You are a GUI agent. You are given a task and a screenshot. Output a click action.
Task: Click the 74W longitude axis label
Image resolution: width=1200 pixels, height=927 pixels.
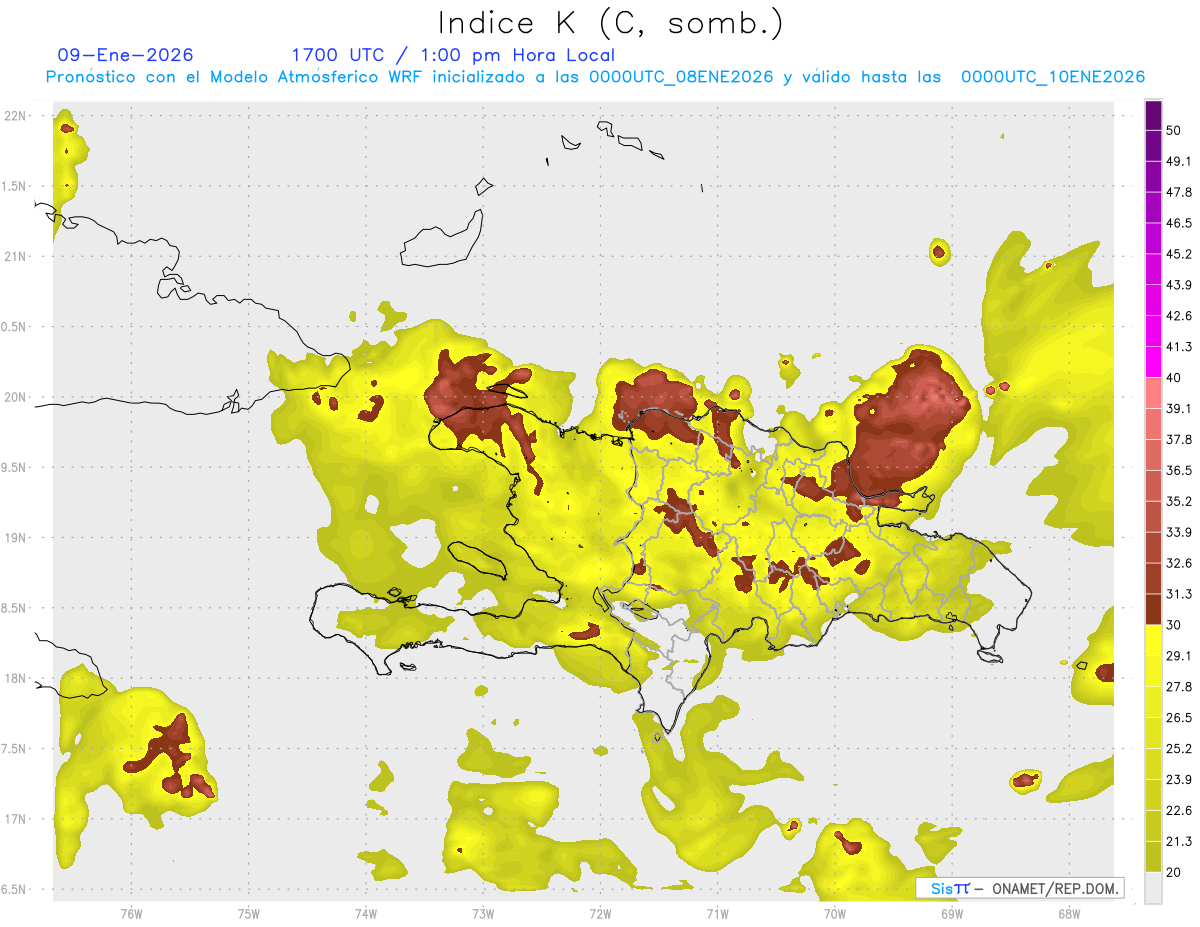pyautogui.click(x=365, y=914)
